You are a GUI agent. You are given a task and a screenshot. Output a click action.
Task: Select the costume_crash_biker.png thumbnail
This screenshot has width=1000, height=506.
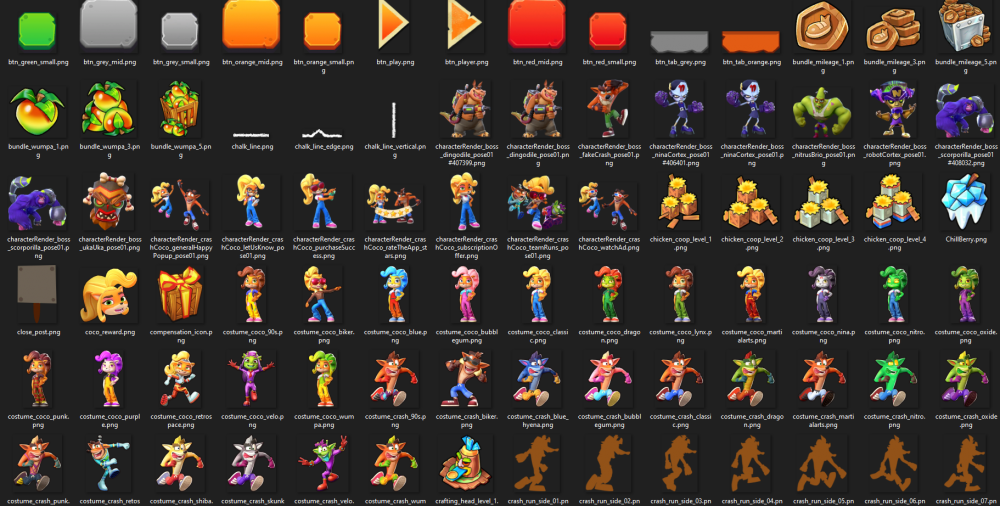(466, 378)
